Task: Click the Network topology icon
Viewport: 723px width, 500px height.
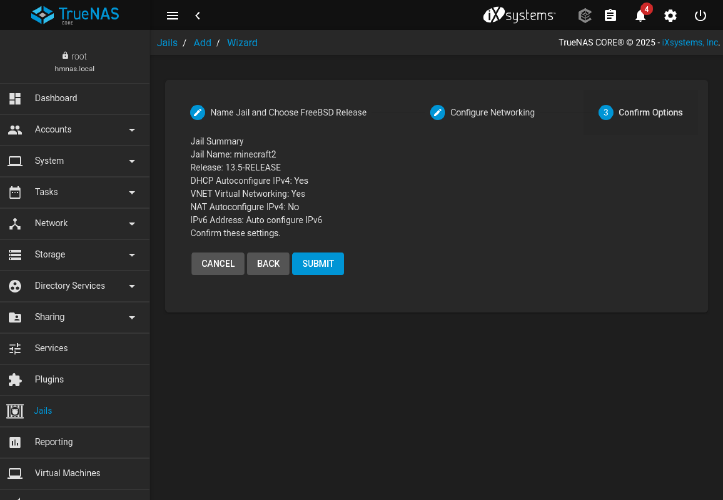Action: [x=15, y=223]
